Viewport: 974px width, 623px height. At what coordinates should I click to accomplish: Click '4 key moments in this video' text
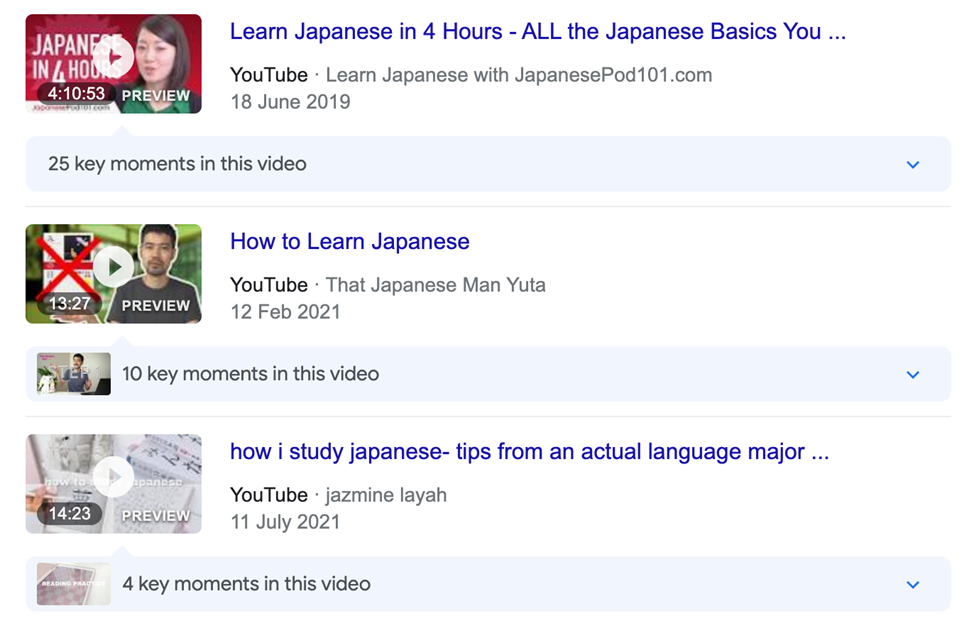click(246, 584)
